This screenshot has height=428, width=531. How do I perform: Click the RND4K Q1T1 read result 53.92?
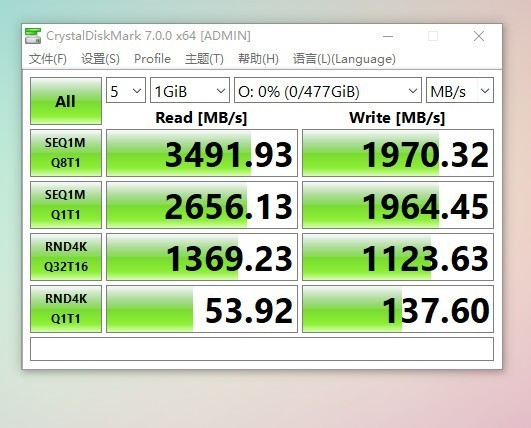click(x=202, y=309)
